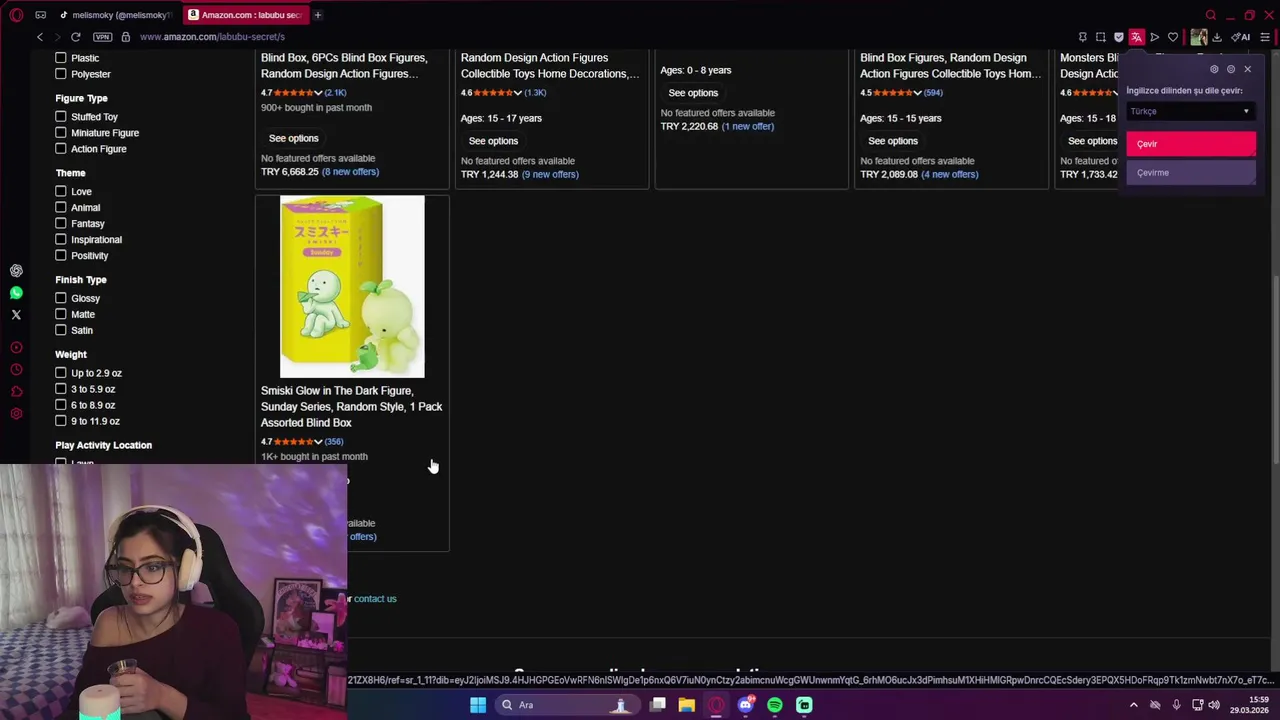This screenshot has height=720, width=1280.
Task: Go back with the browser back arrow
Action: click(x=40, y=37)
